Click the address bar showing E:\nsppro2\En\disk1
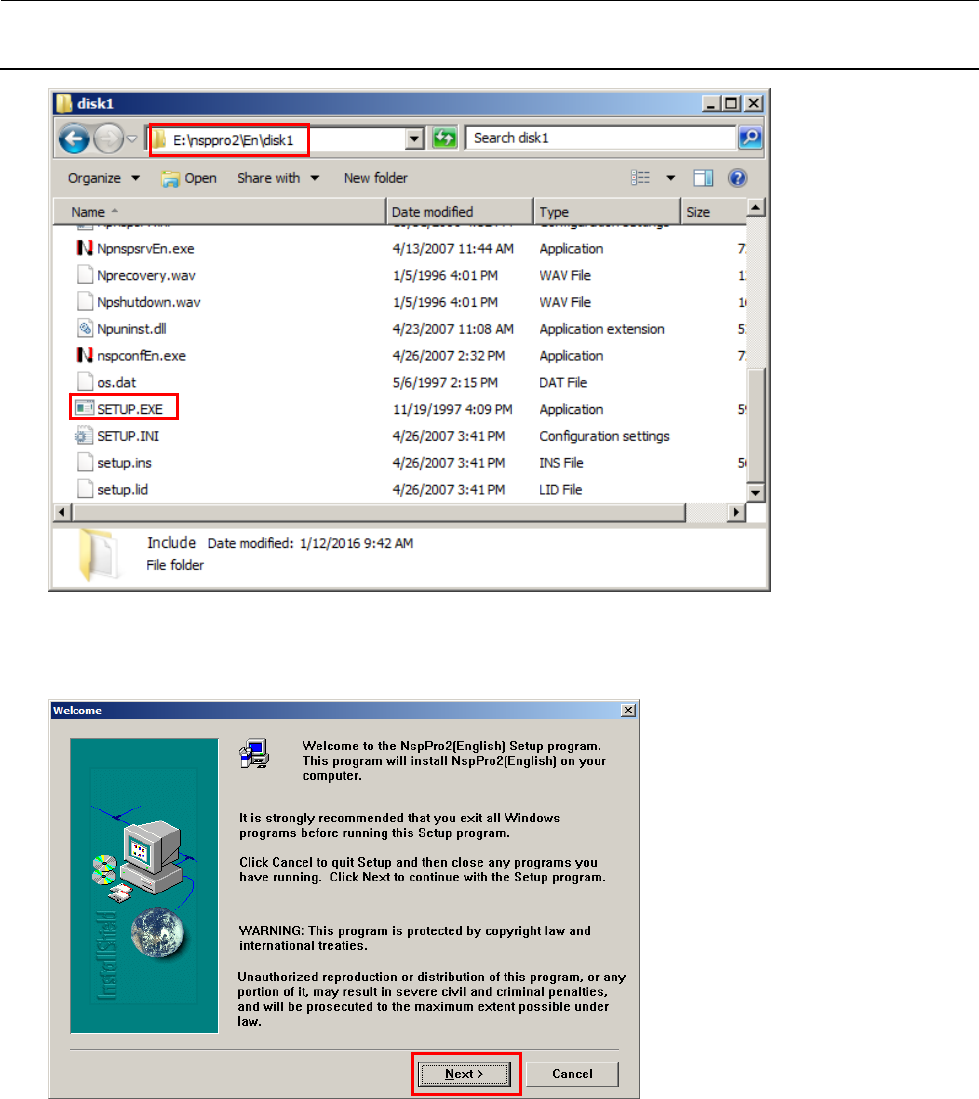Screen dimensions: 979x1099 click(278, 139)
